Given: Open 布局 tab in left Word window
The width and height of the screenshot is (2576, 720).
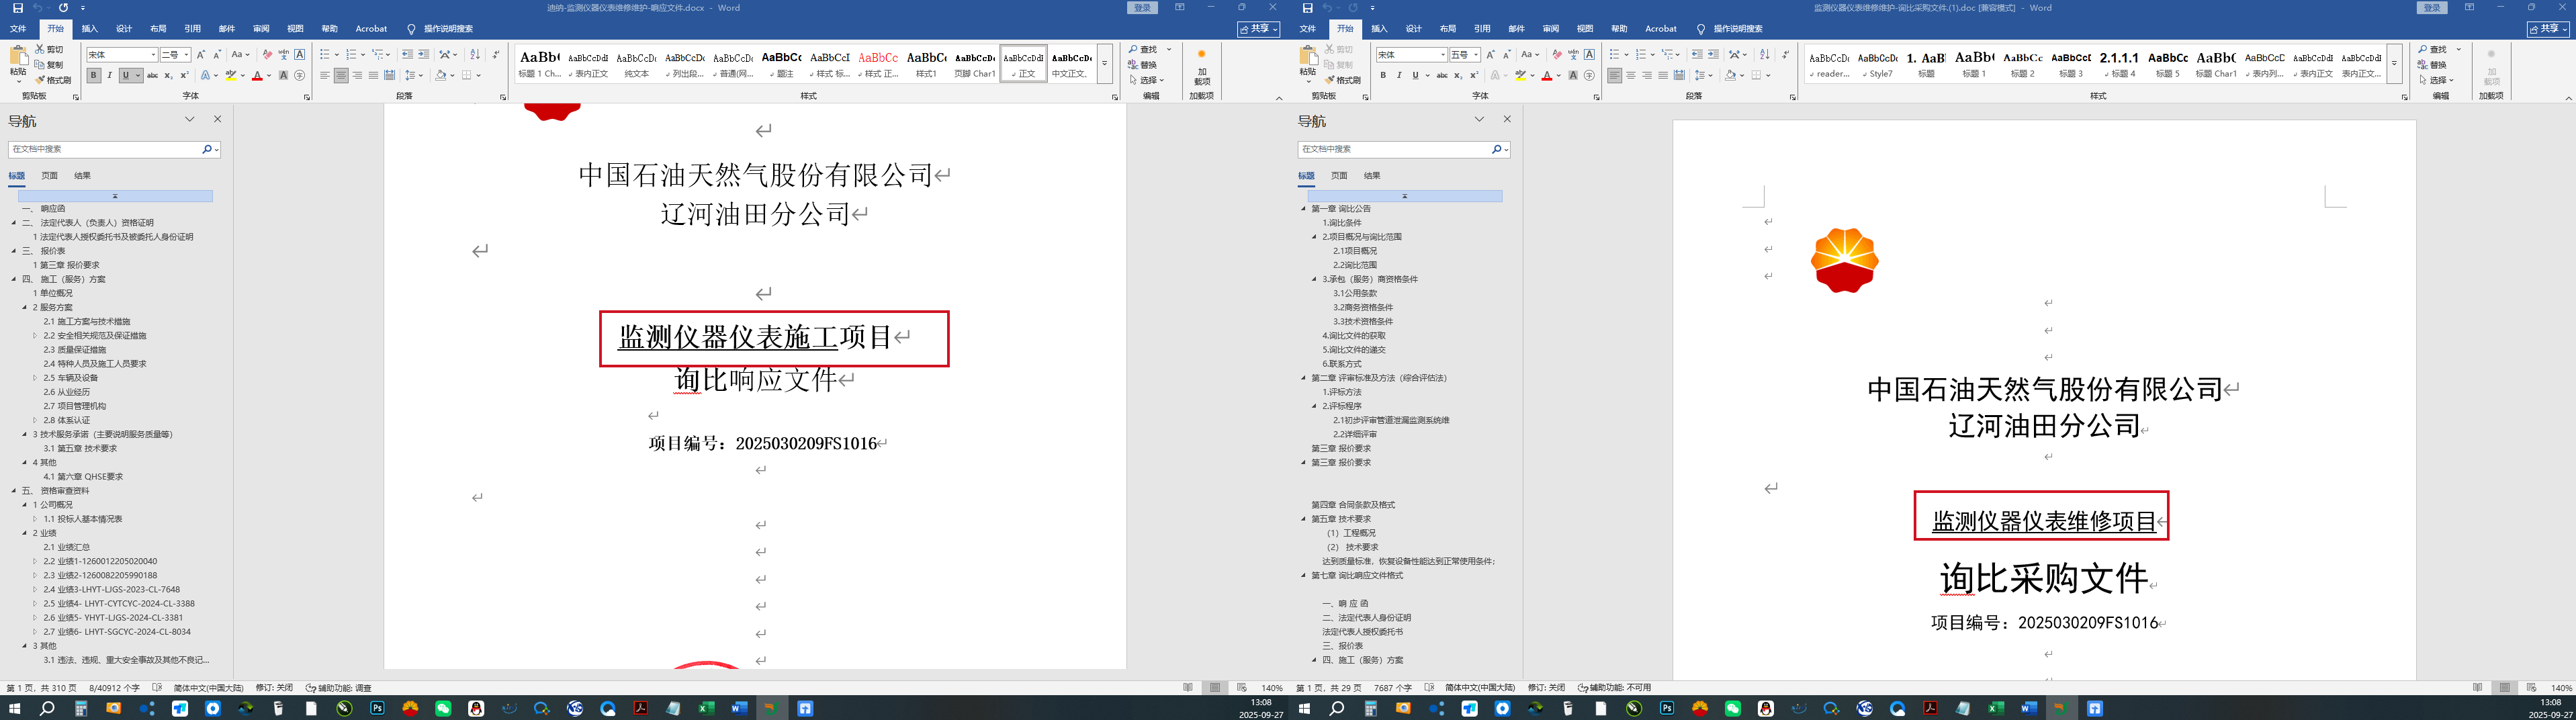Looking at the screenshot, I should pyautogui.click(x=158, y=29).
